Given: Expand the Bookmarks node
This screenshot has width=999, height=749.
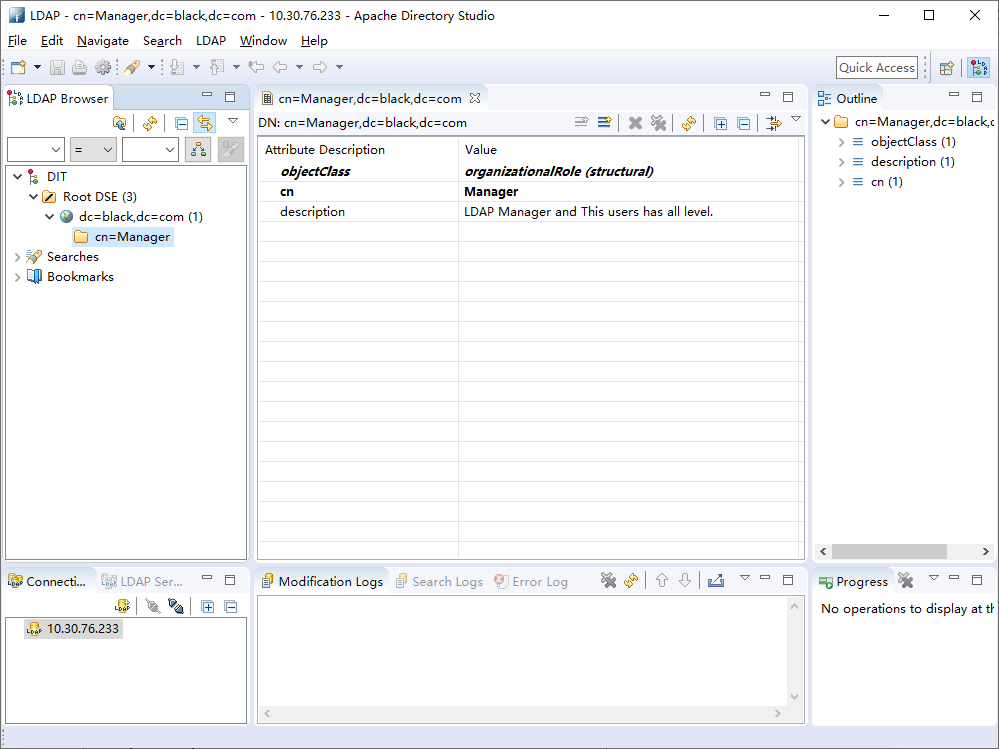Looking at the screenshot, I should (18, 277).
